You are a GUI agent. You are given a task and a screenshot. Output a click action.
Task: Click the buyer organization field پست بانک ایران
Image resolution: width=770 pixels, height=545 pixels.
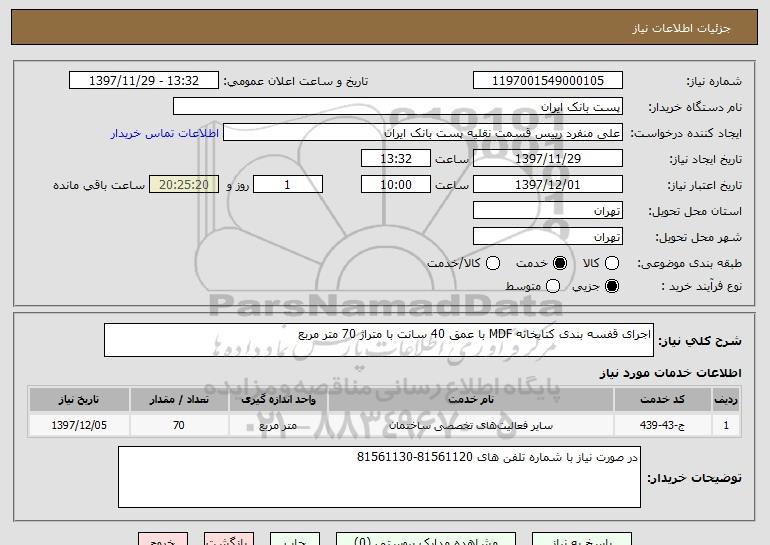398,107
